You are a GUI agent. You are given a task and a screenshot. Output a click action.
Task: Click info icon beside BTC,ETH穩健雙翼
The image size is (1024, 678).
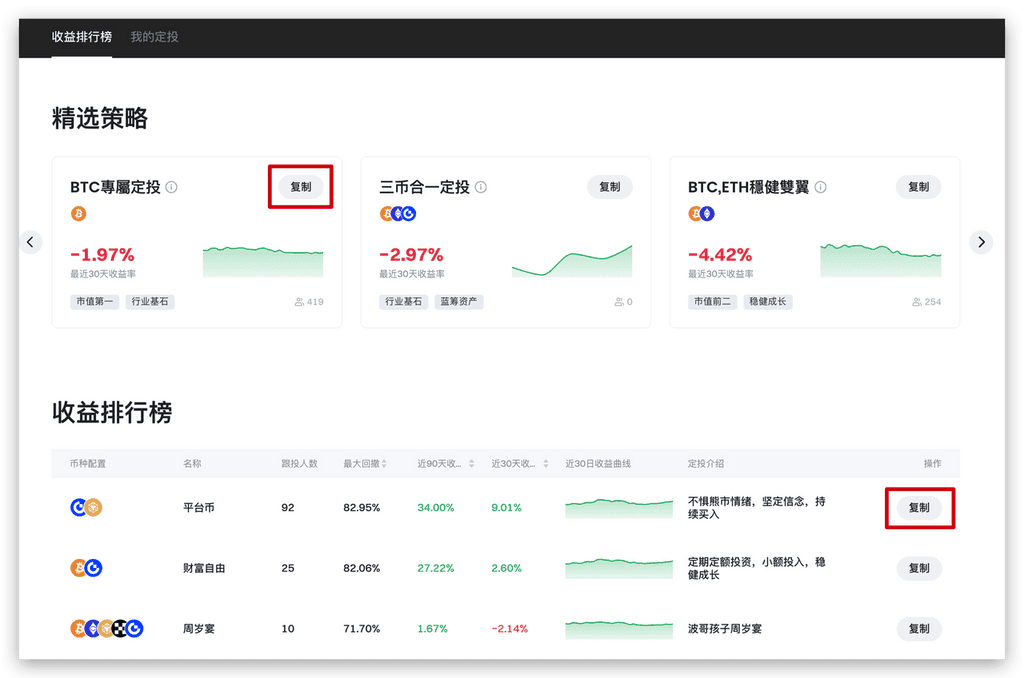point(821,187)
